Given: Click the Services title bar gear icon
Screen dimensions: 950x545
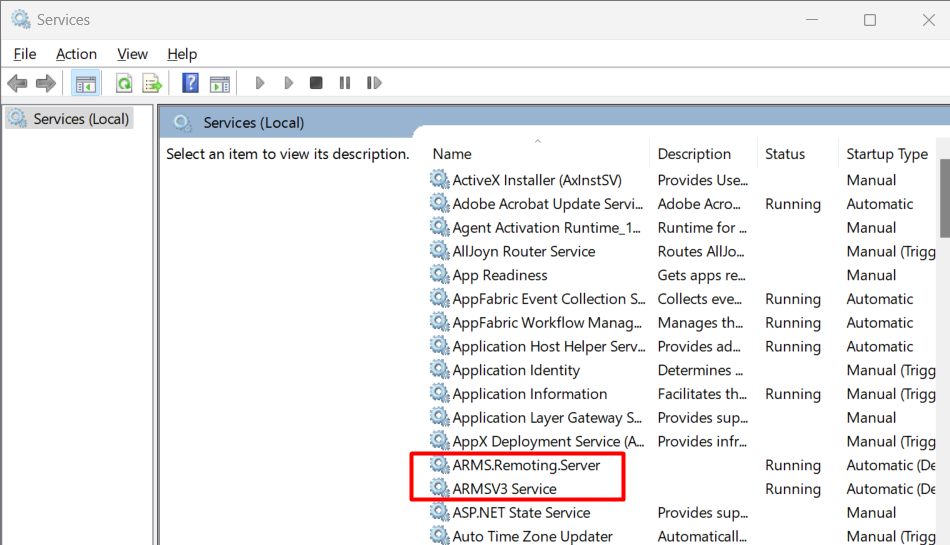Looking at the screenshot, I should [21, 19].
